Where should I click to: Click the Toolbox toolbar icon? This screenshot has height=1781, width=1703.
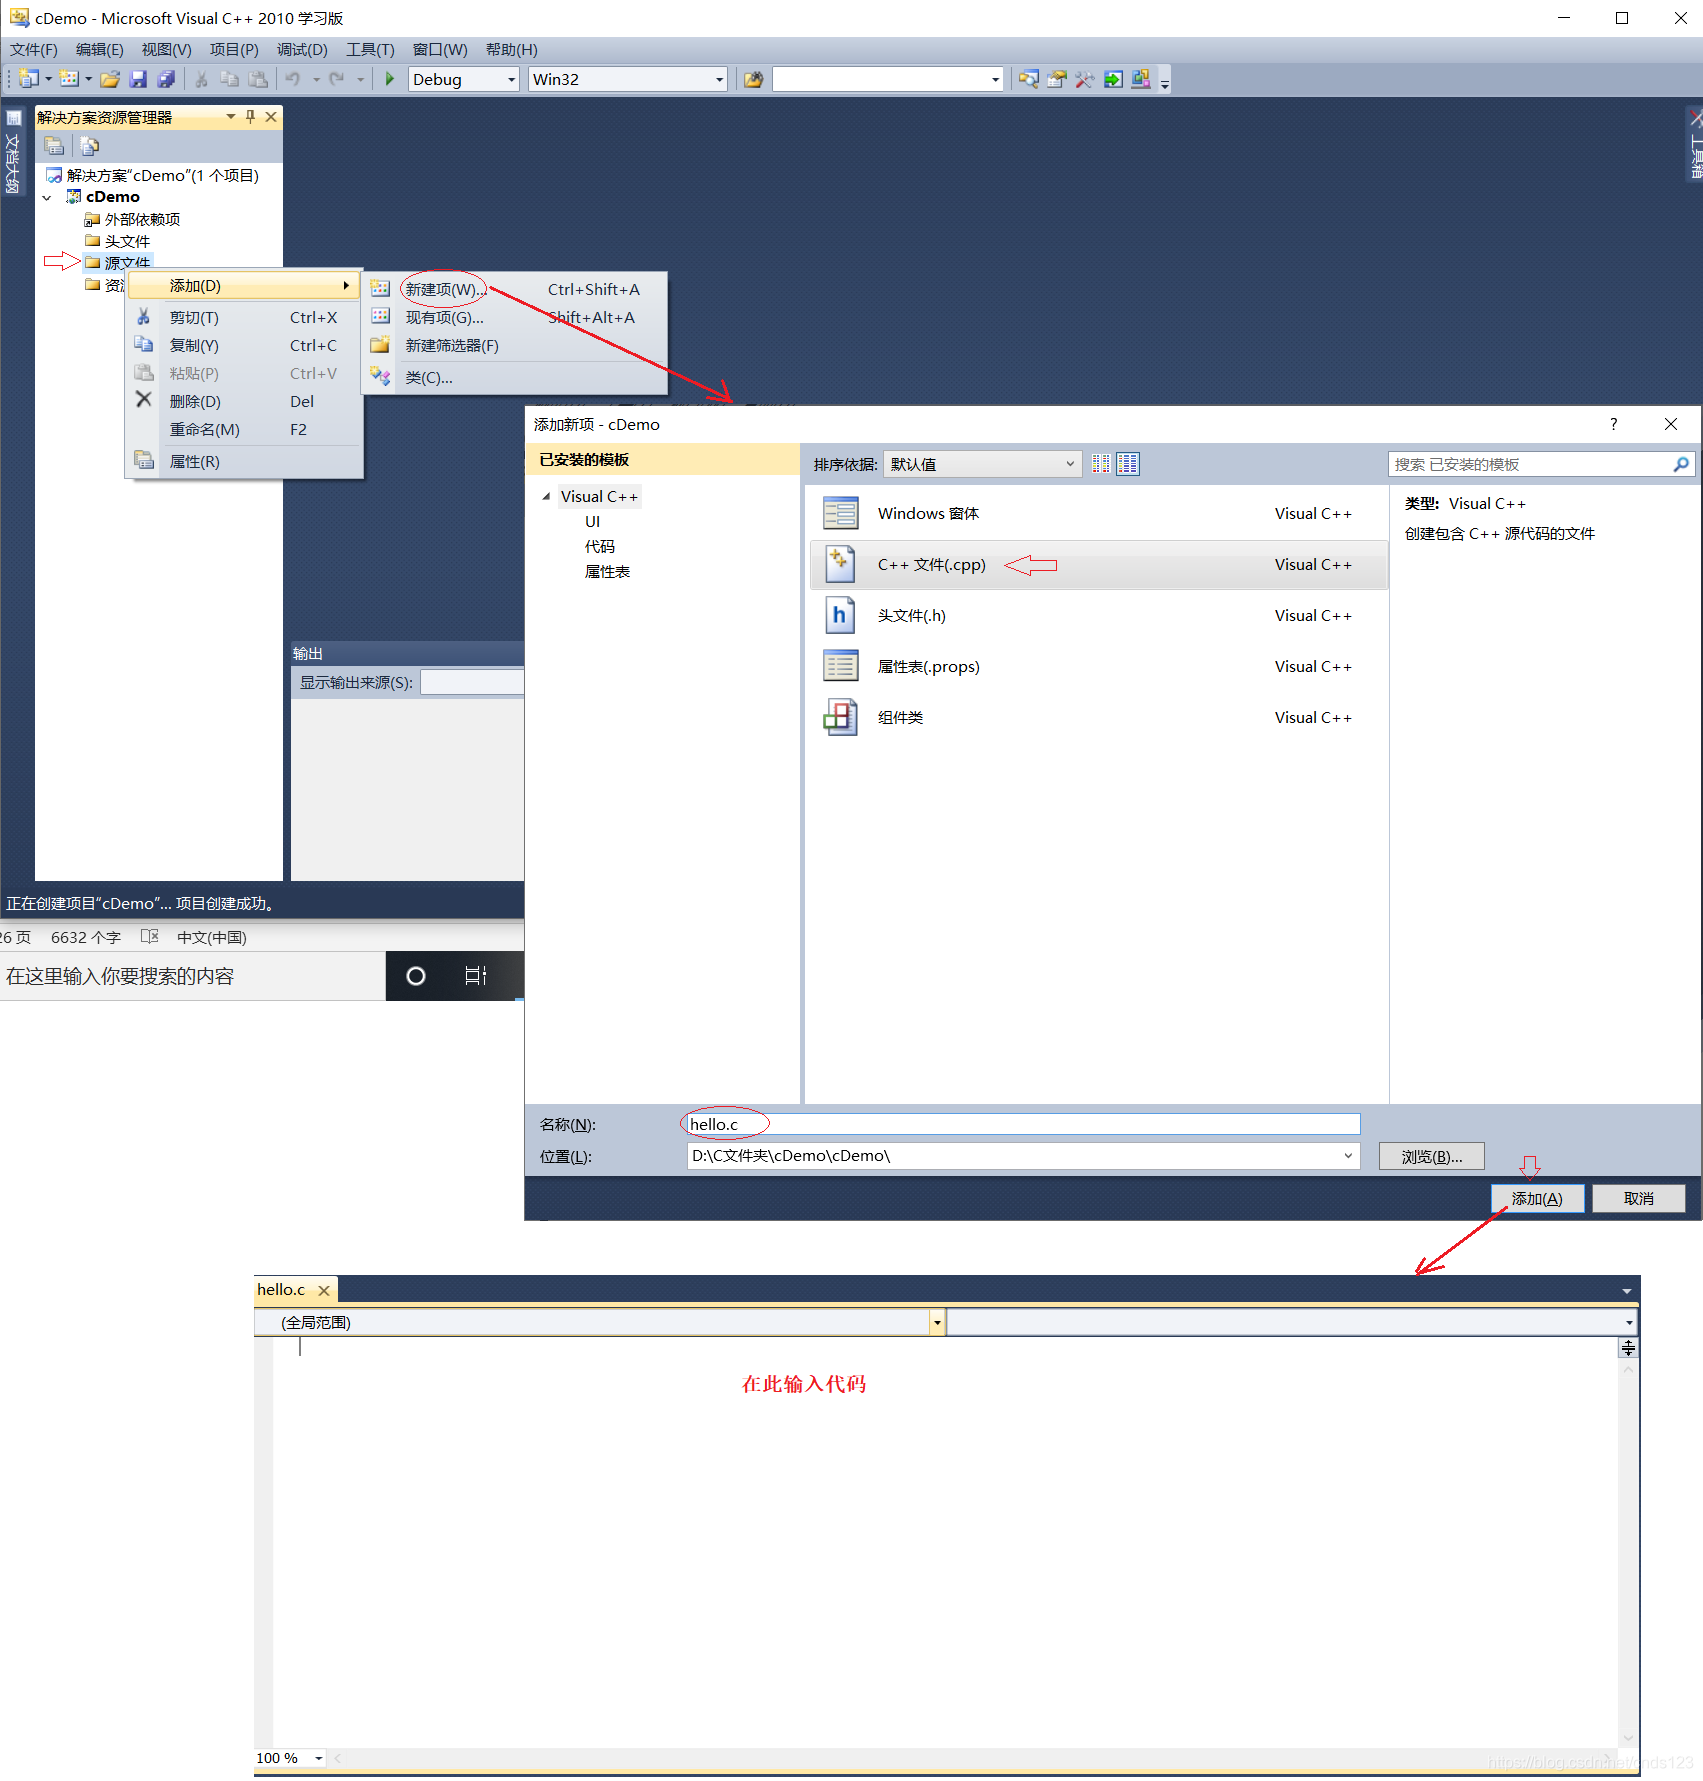[1084, 79]
